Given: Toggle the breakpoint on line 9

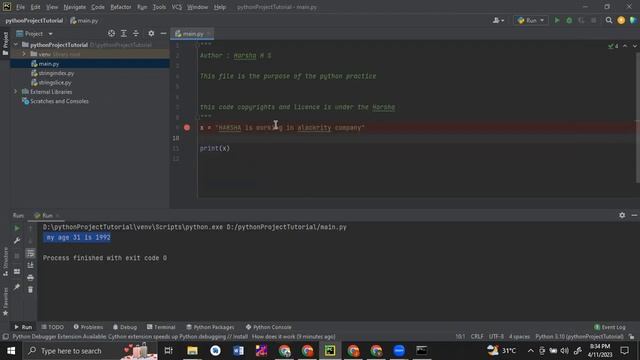Looking at the screenshot, I should (187, 127).
